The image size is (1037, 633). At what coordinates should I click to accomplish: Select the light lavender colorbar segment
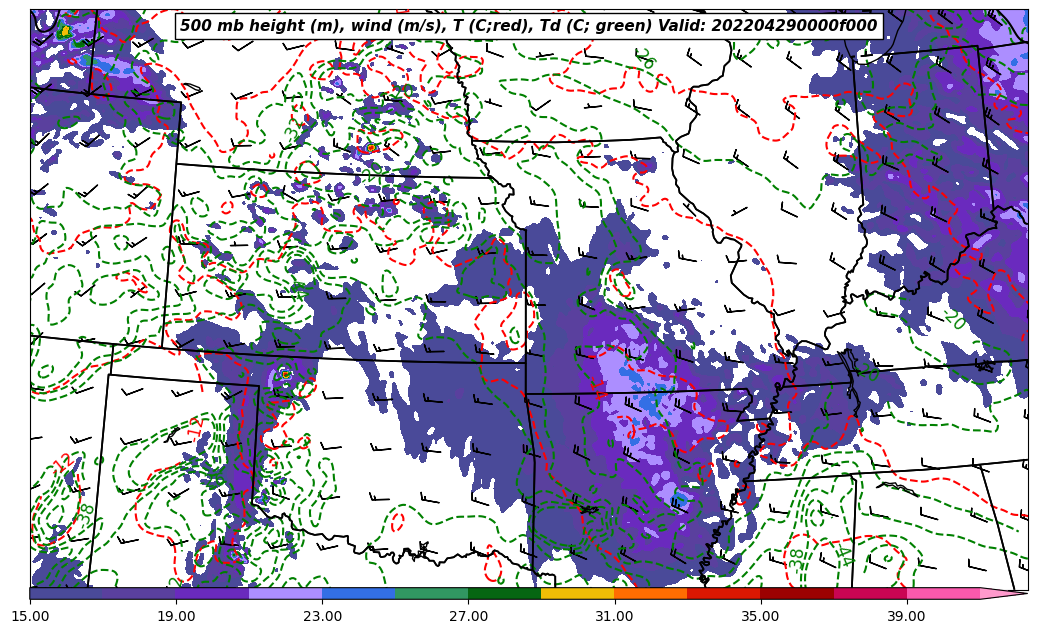285,593
